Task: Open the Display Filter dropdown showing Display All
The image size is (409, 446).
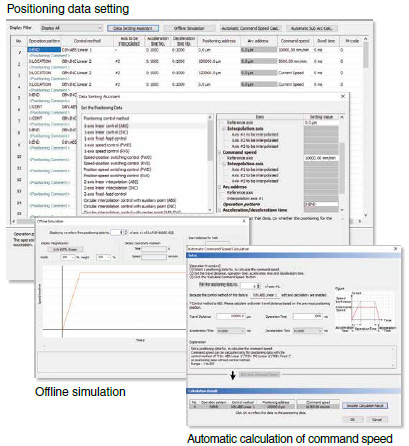Action: click(x=71, y=28)
